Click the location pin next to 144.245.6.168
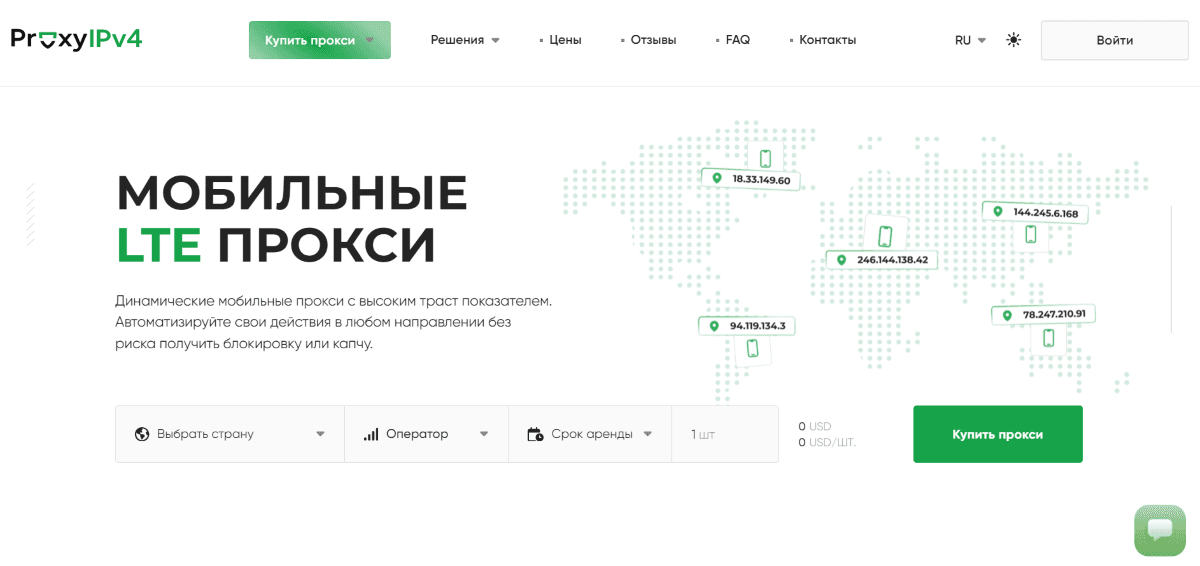This screenshot has height=566, width=1200. (x=997, y=212)
